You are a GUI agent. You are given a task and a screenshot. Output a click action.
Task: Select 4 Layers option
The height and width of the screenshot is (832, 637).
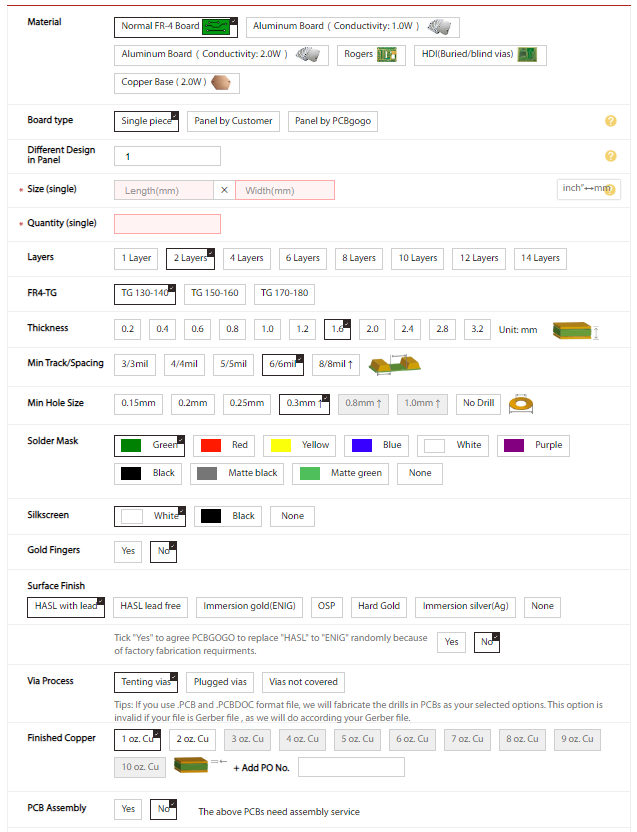[x=246, y=258]
